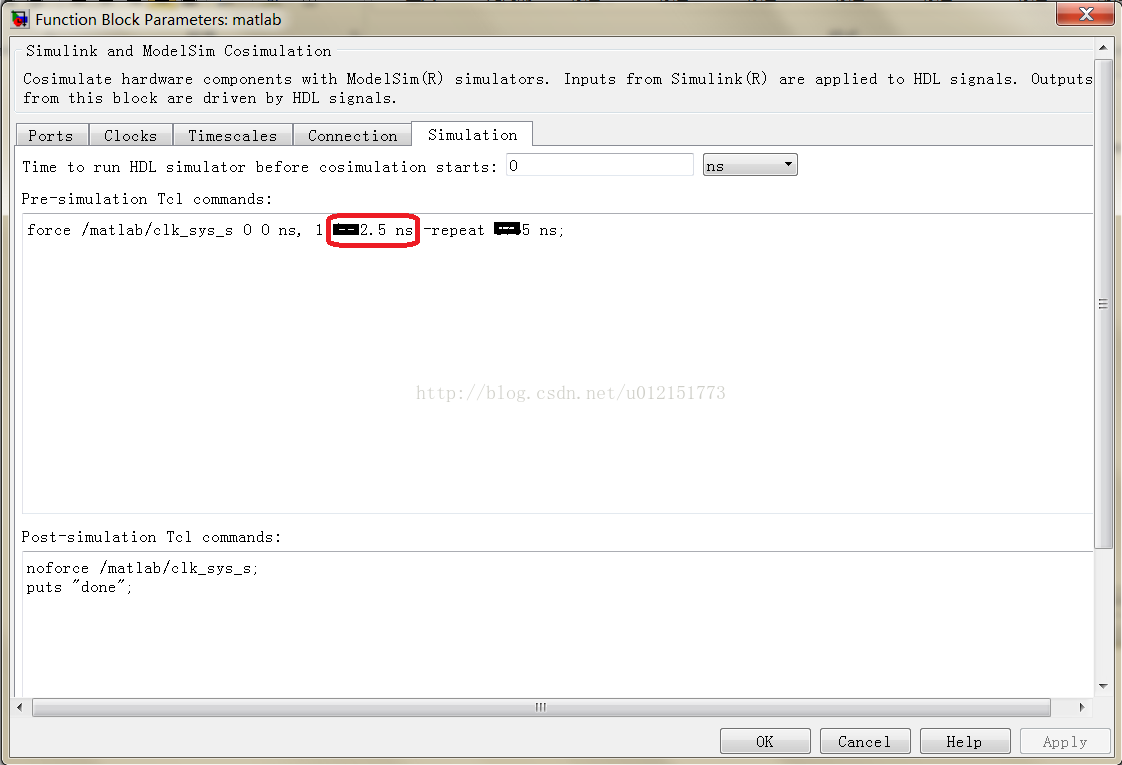Click the horizontal scrollbar left arrow
The height and width of the screenshot is (765, 1122).
19,707
